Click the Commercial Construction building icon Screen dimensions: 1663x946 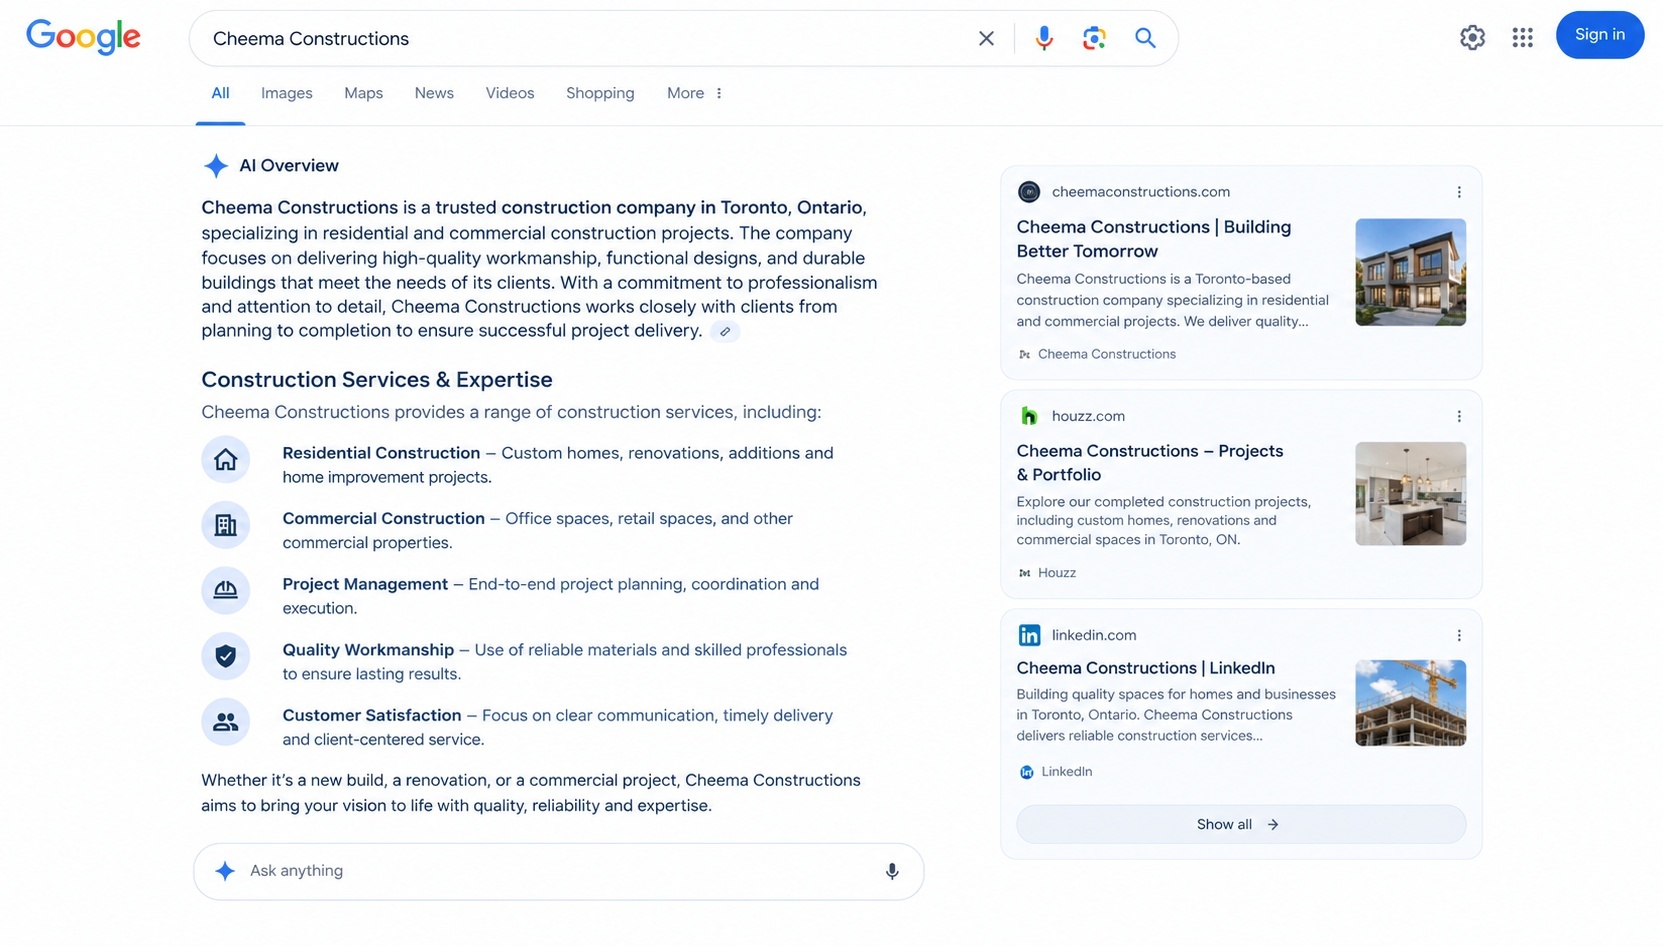pyautogui.click(x=226, y=525)
